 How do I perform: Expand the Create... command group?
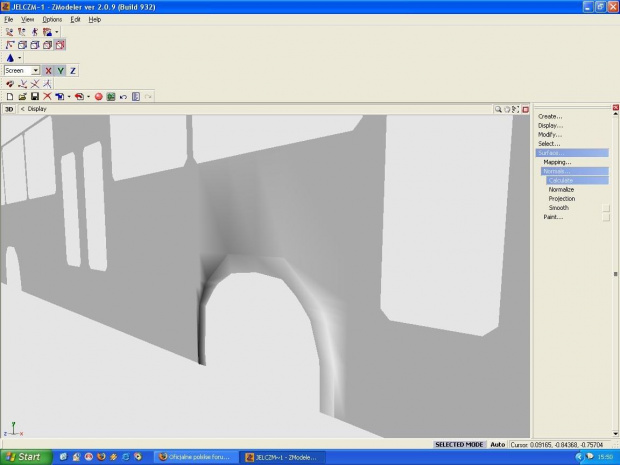pos(550,117)
